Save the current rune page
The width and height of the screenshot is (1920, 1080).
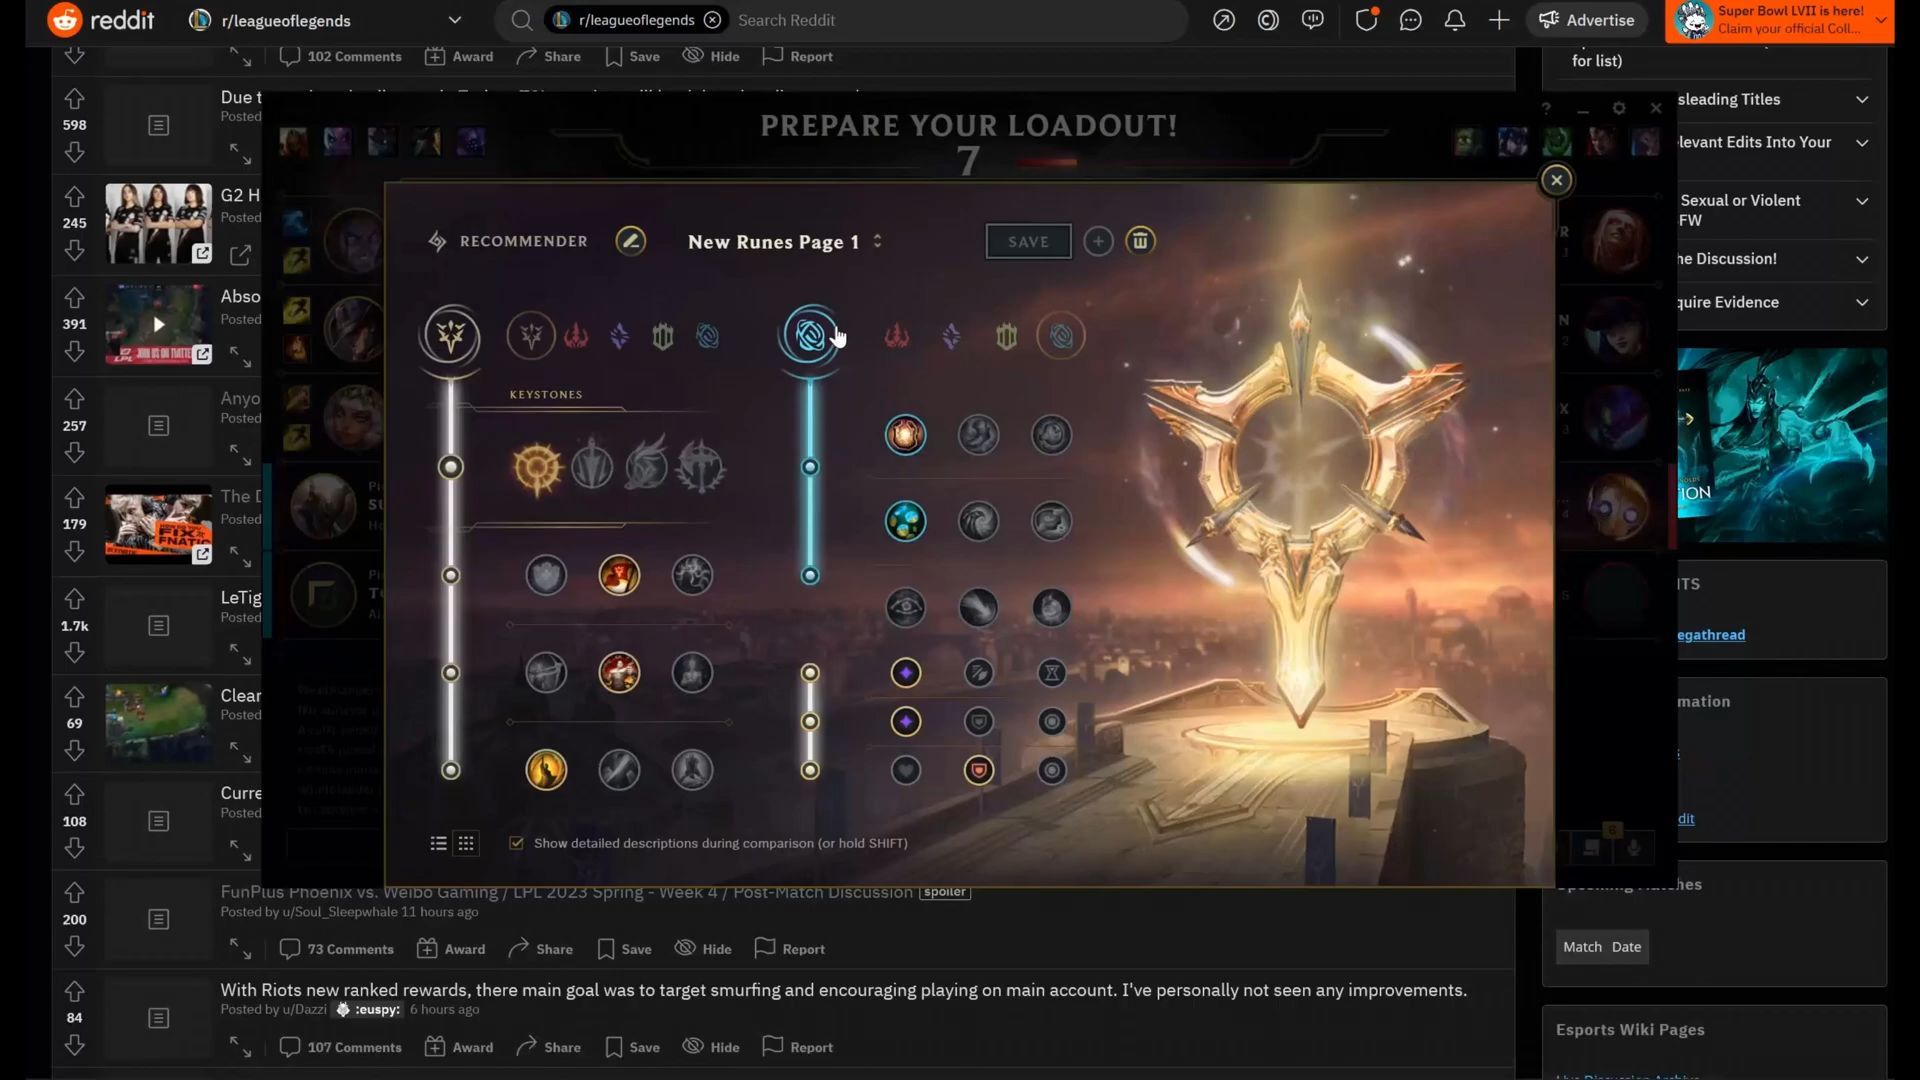pos(1028,241)
